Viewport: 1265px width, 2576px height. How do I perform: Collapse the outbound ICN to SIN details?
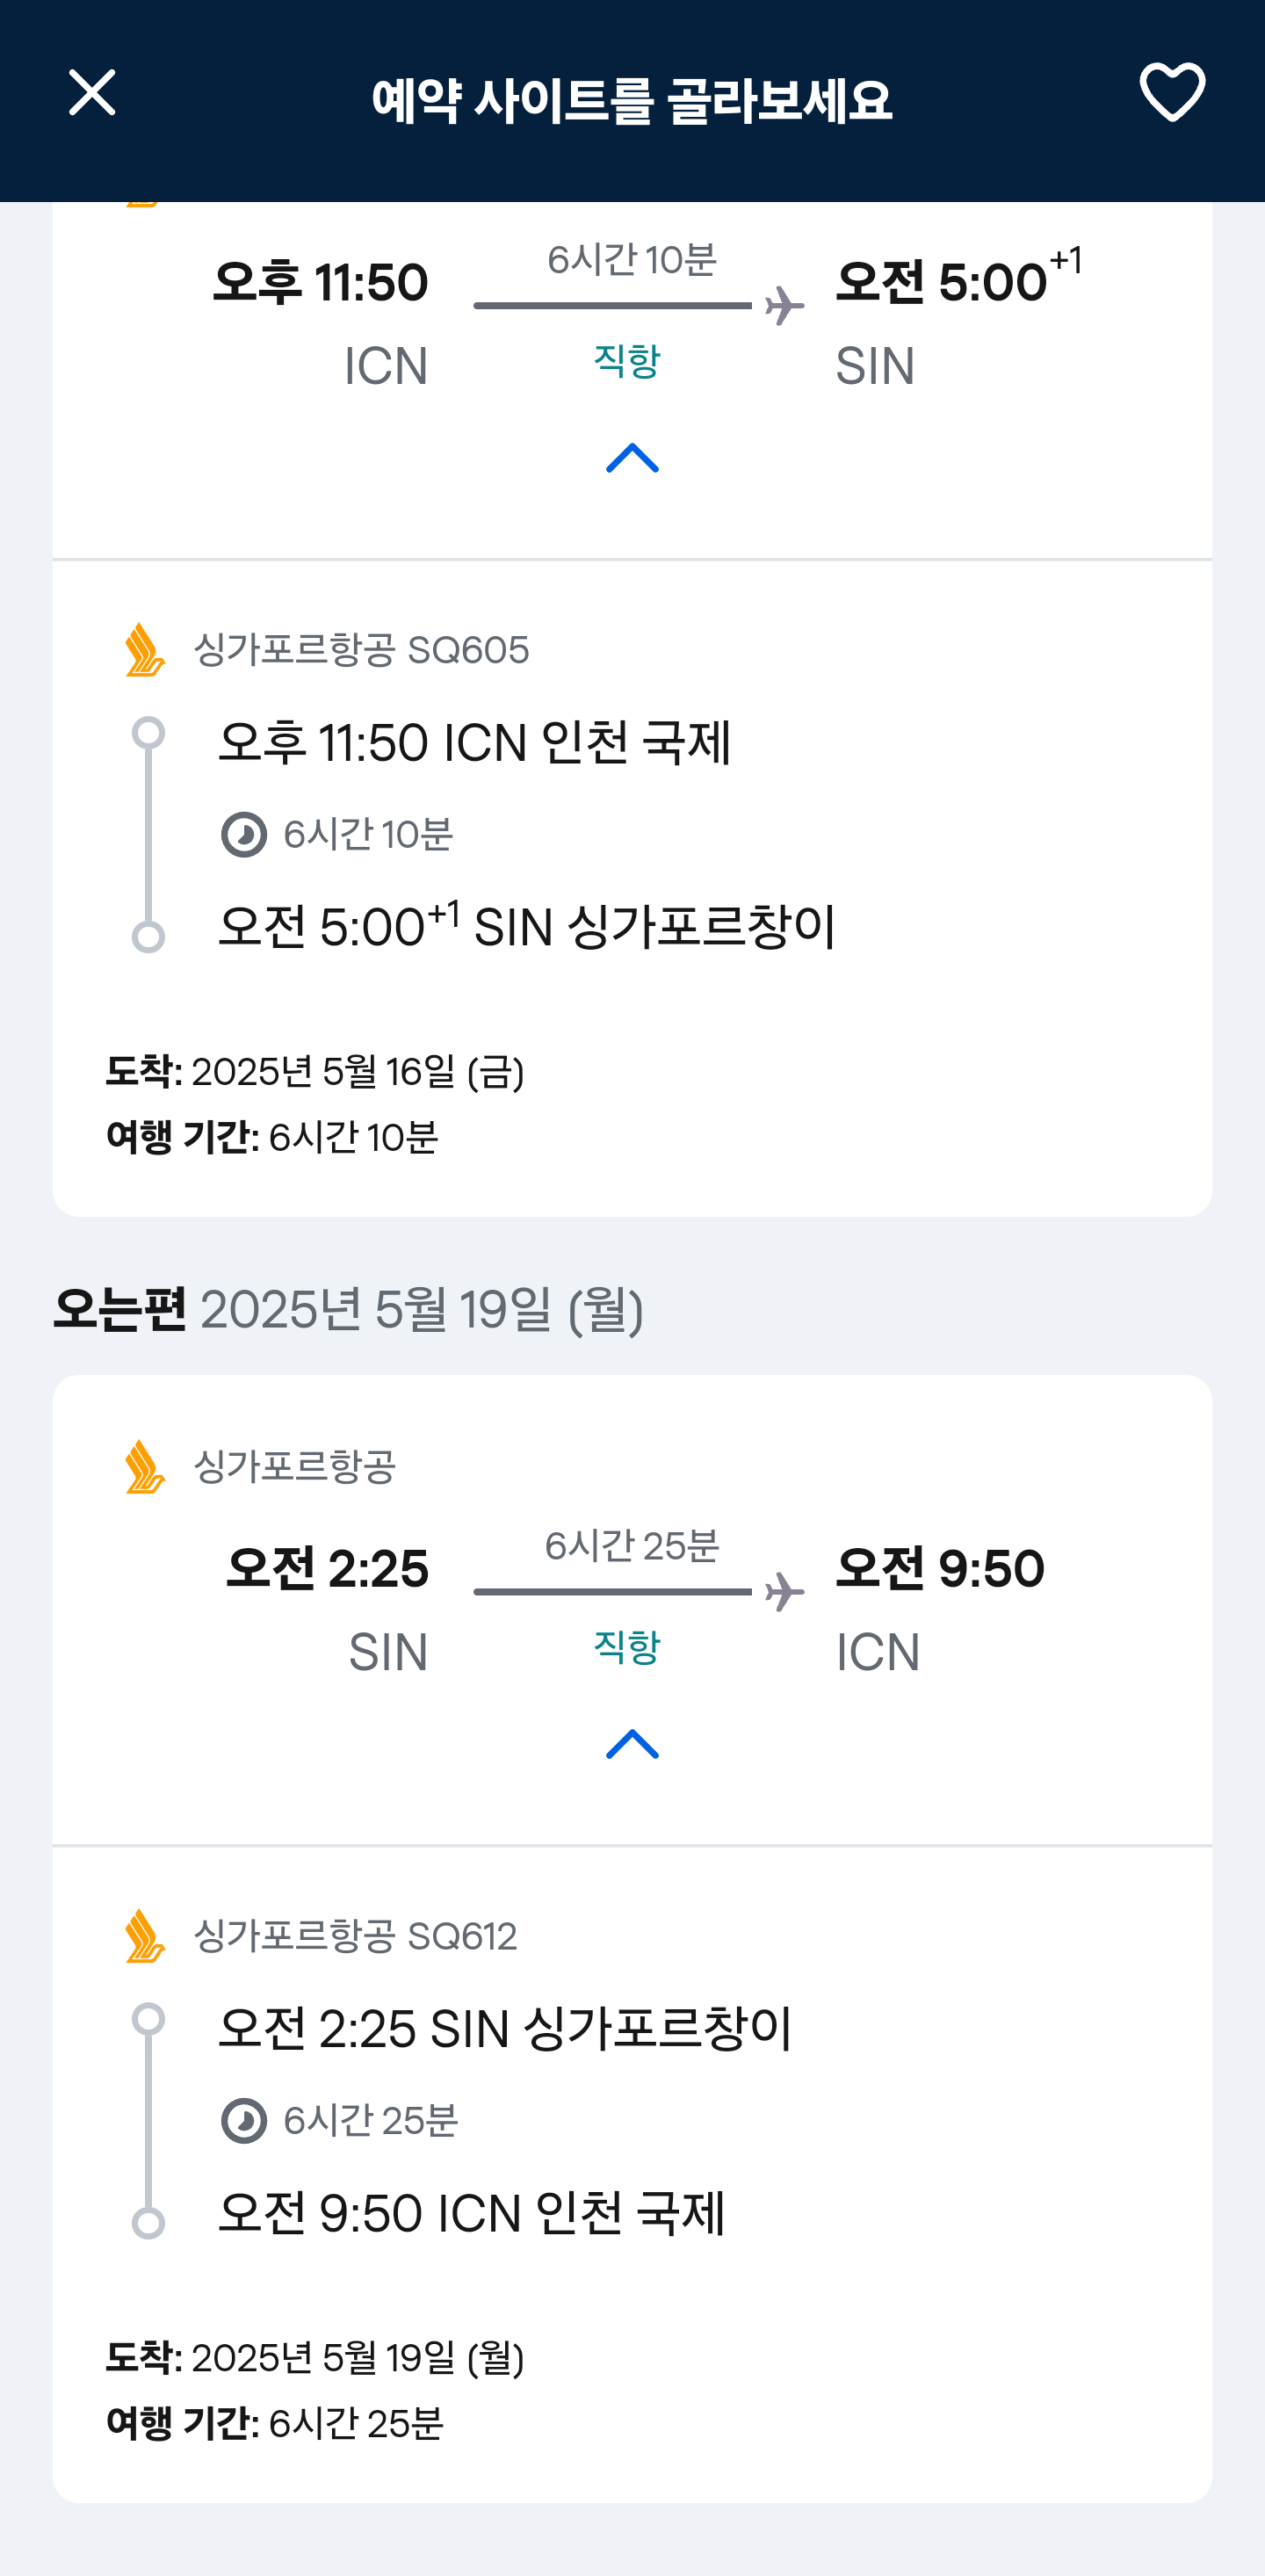632,458
